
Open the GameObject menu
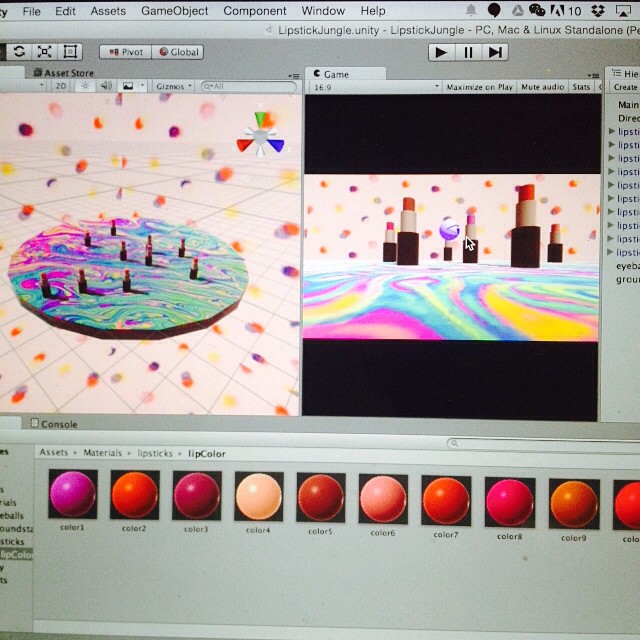click(175, 11)
